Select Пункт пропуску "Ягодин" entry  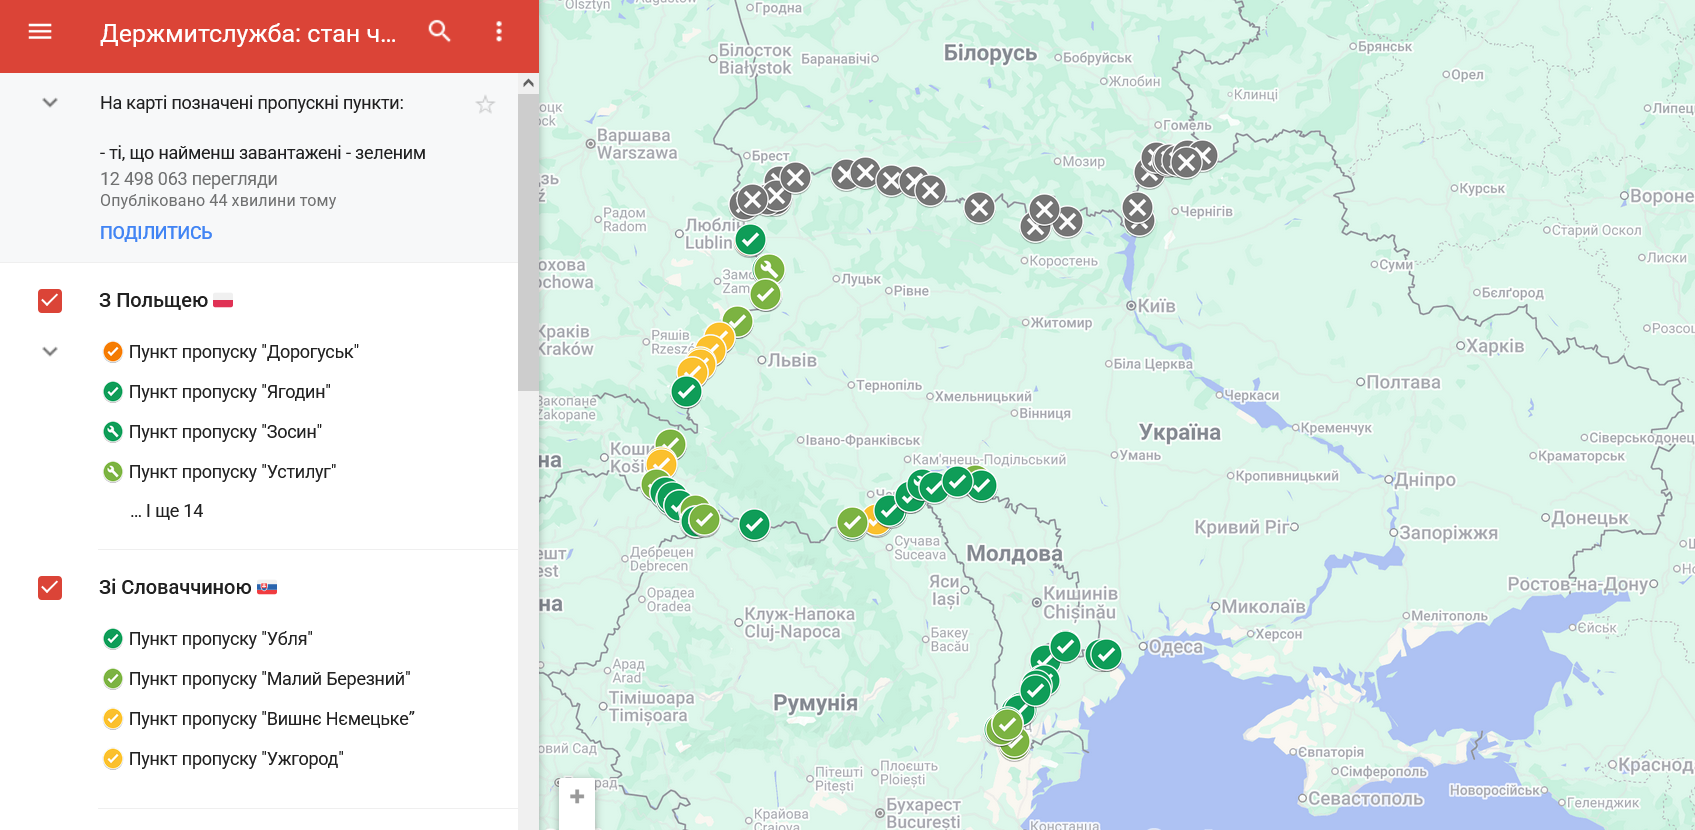tap(229, 392)
